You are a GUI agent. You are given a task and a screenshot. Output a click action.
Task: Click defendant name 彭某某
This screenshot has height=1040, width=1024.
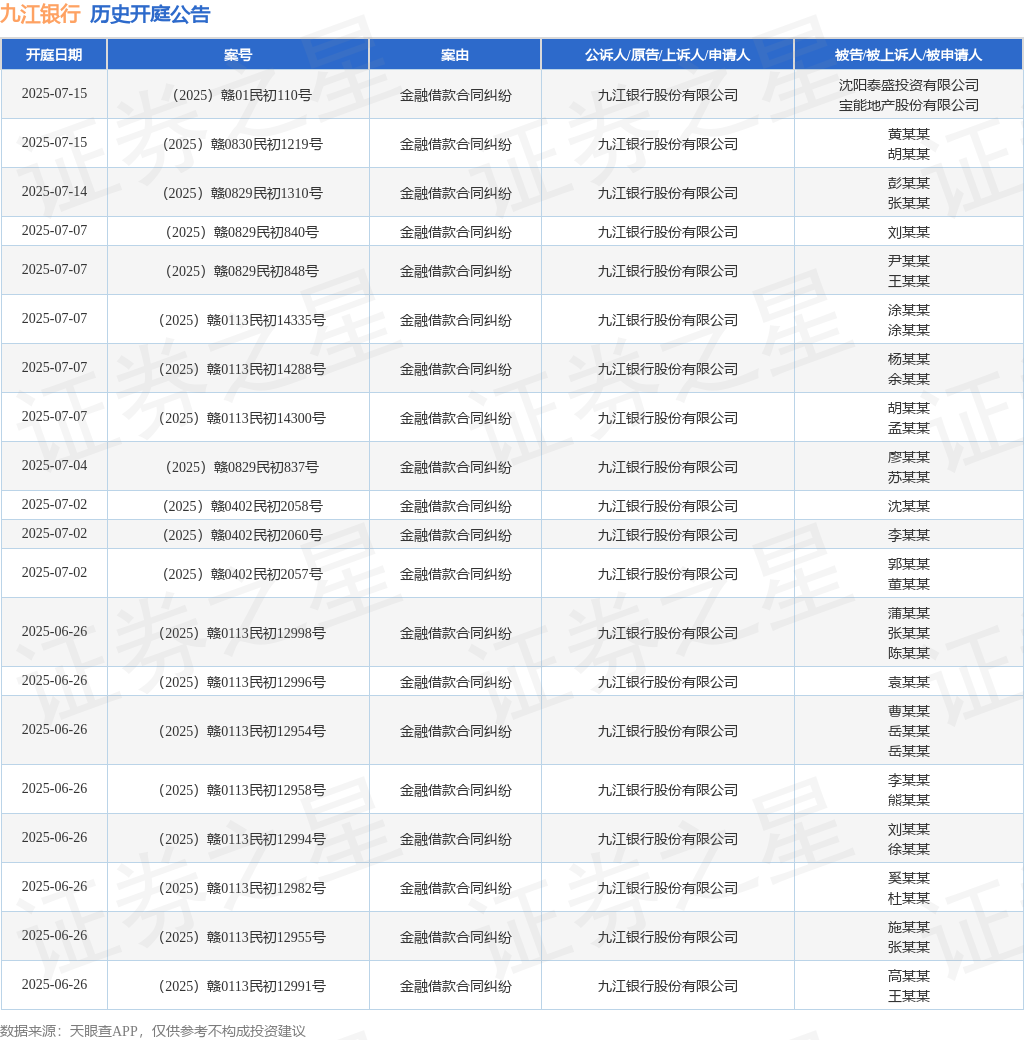point(909,183)
